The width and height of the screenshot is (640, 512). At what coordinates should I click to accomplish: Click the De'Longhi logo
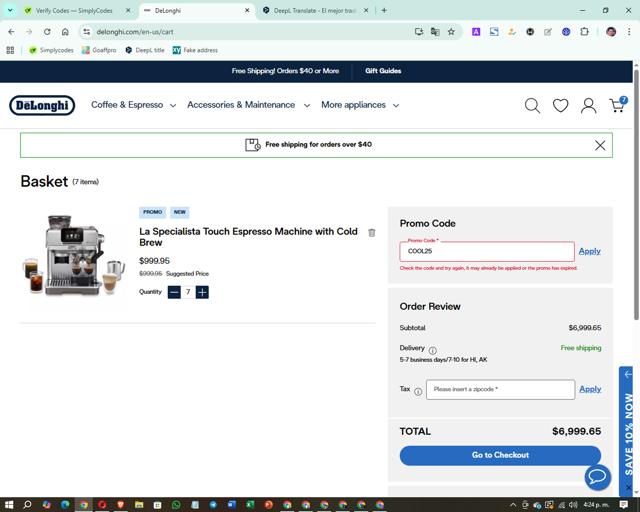42,105
